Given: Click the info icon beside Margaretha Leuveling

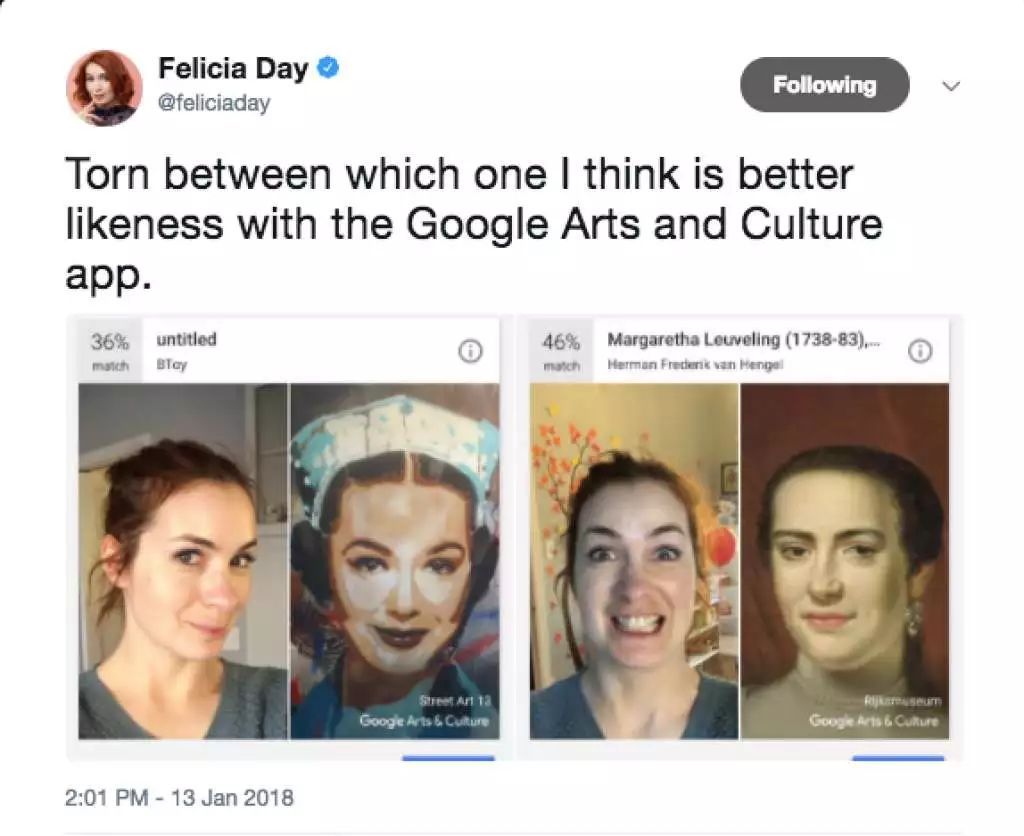Looking at the screenshot, I should (x=919, y=351).
